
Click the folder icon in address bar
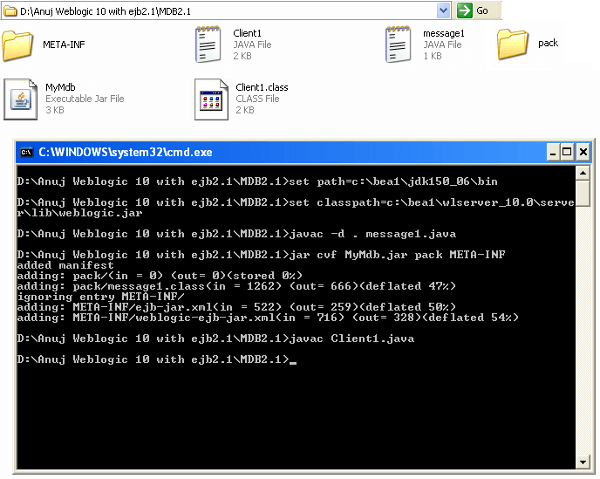tap(10, 11)
